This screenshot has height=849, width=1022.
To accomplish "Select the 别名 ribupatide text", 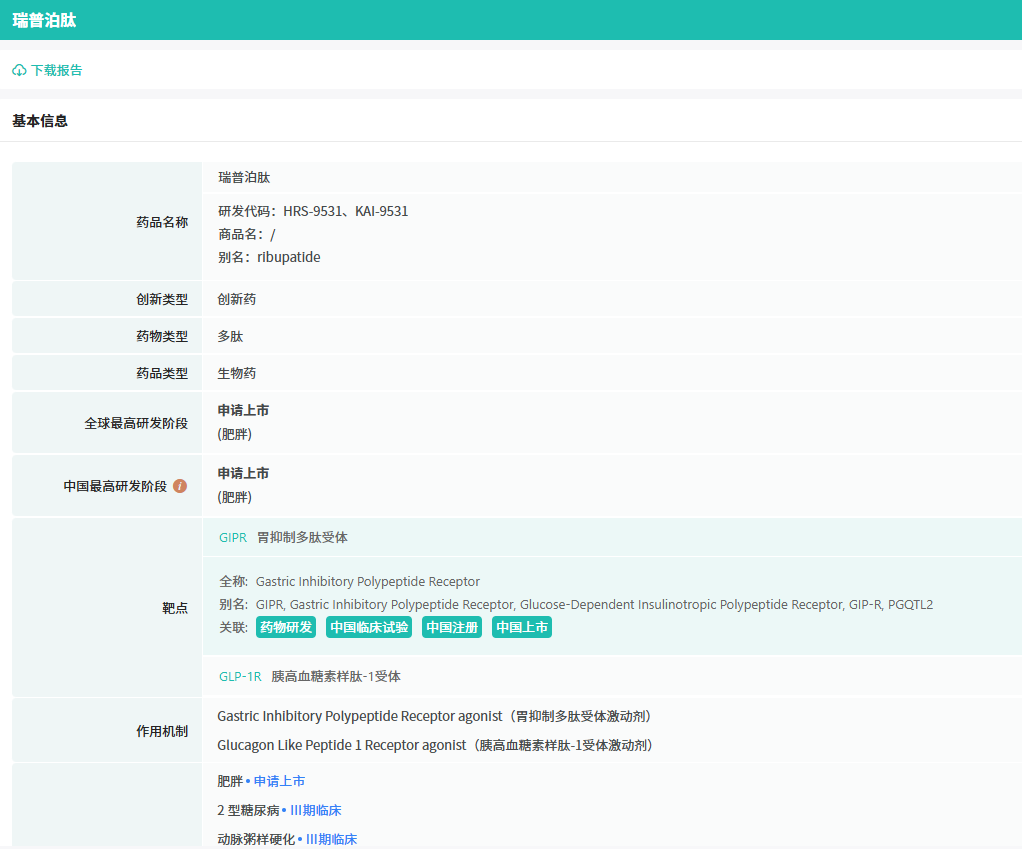I will (269, 257).
